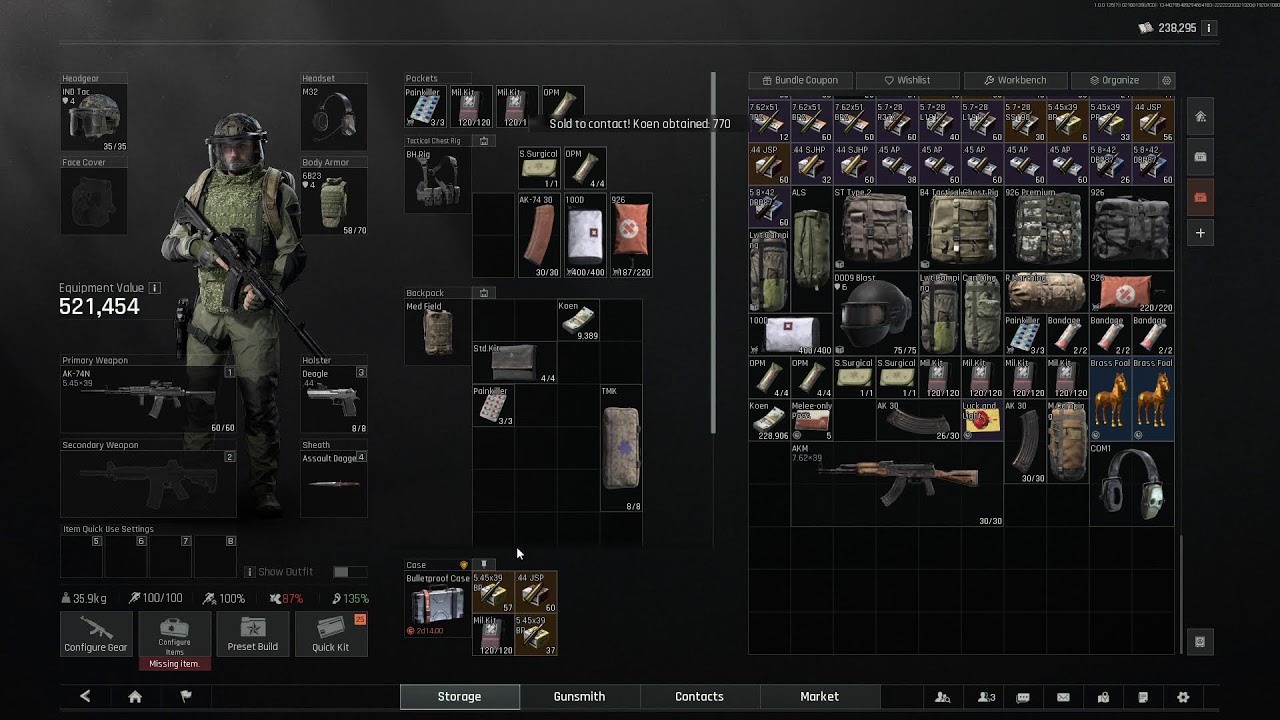Image resolution: width=1280 pixels, height=720 pixels.
Task: Switch to the Gunsmith tab
Action: 579,696
